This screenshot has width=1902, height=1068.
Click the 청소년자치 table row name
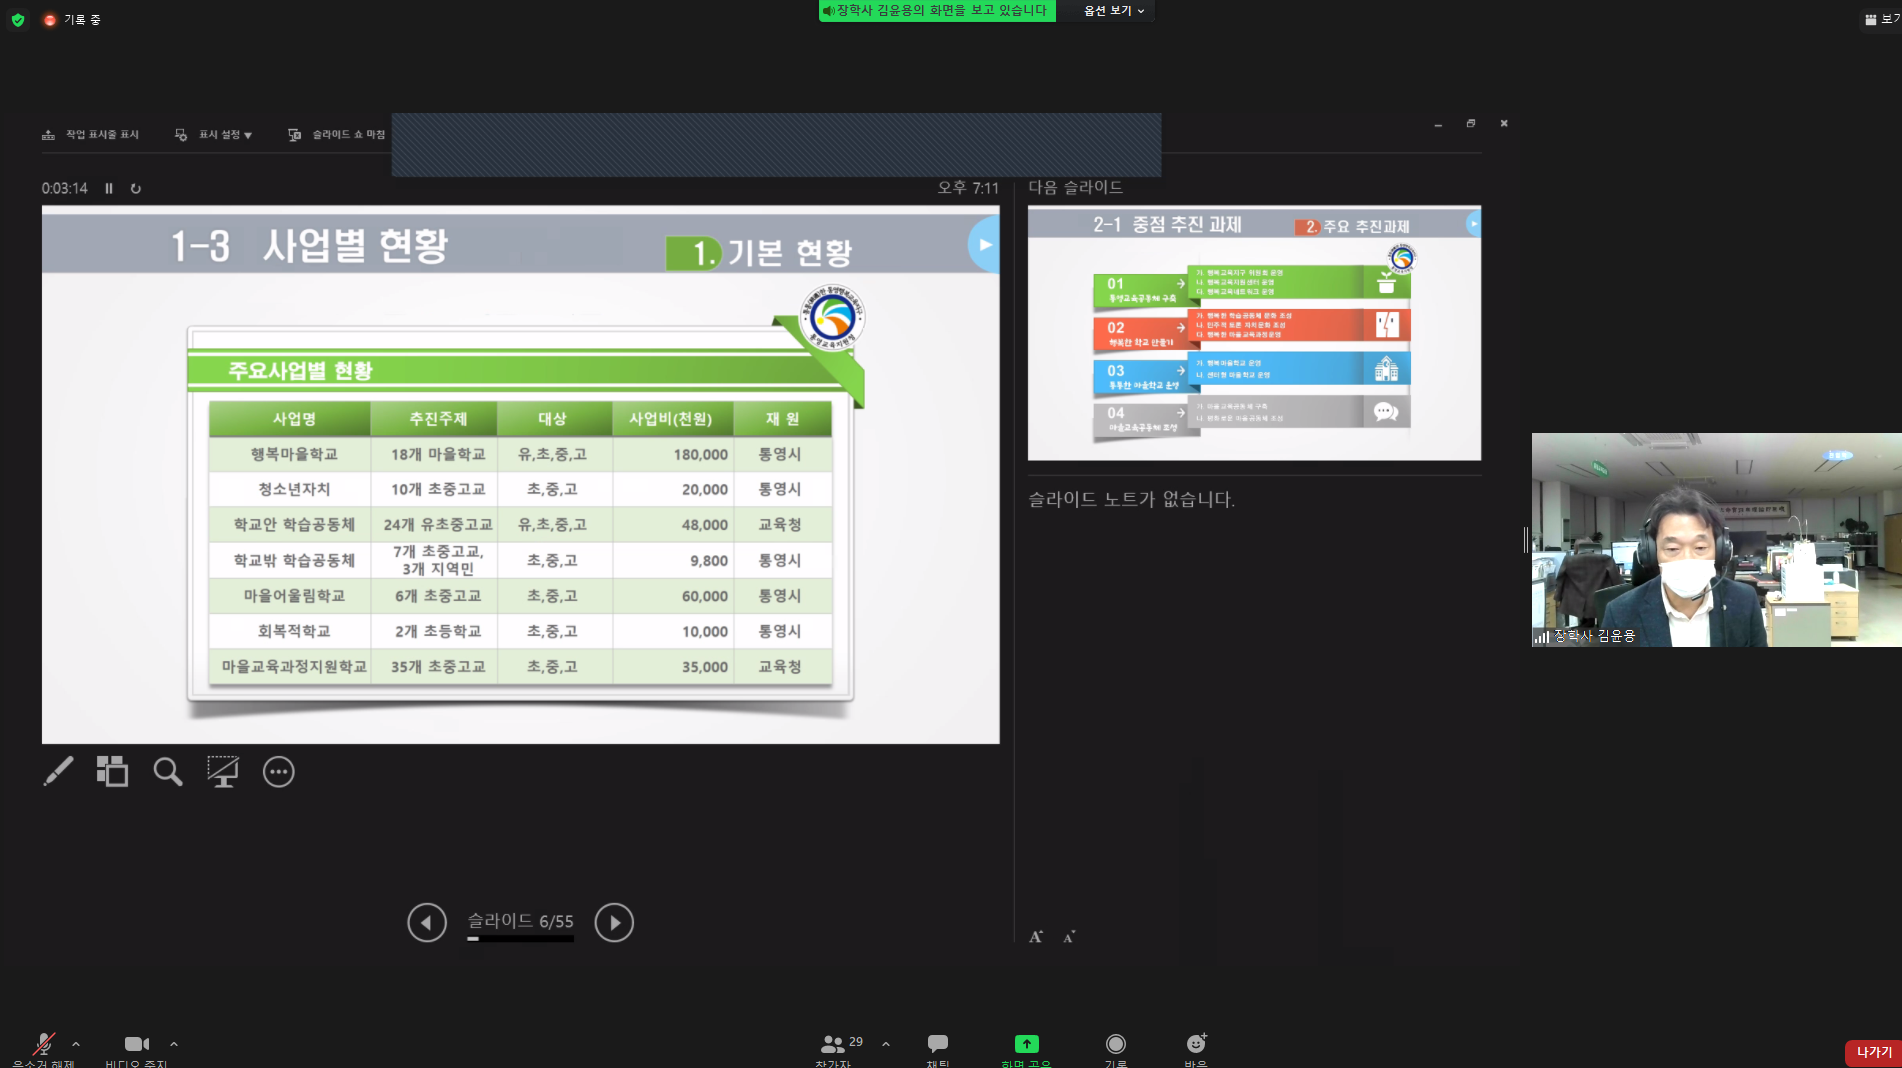pyautogui.click(x=294, y=489)
